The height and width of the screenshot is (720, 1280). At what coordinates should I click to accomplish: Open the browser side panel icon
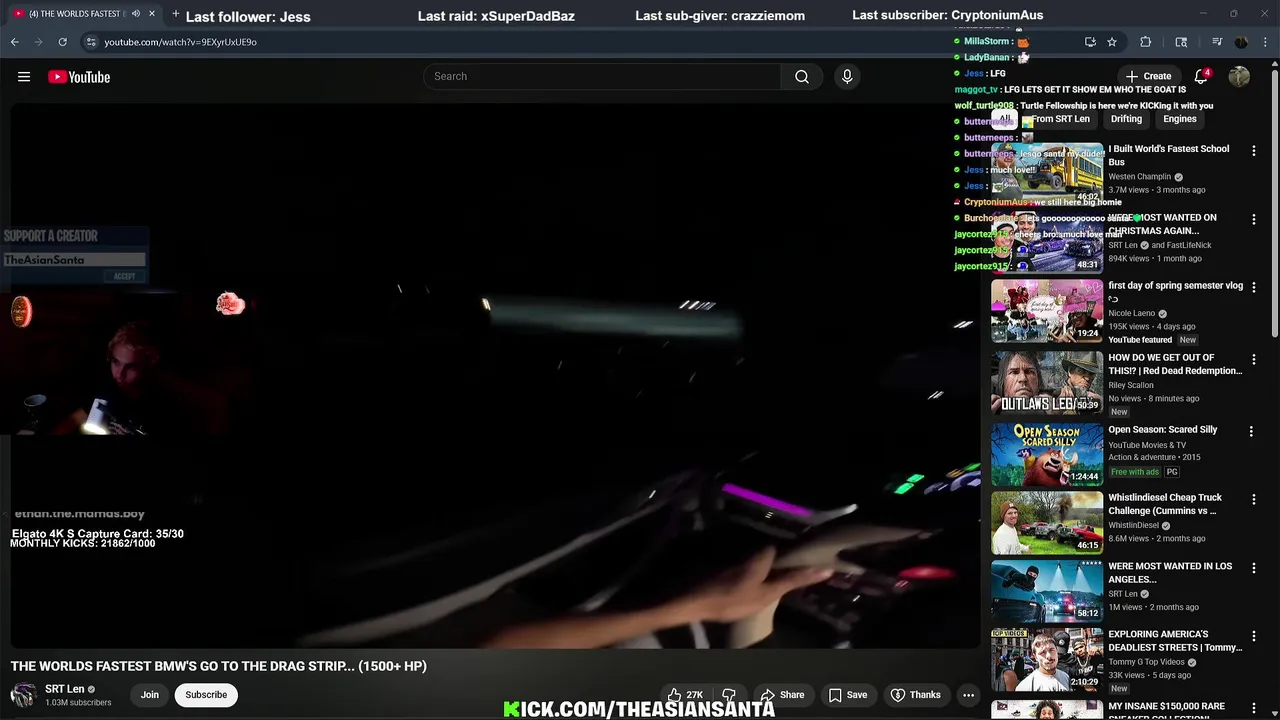[1181, 42]
